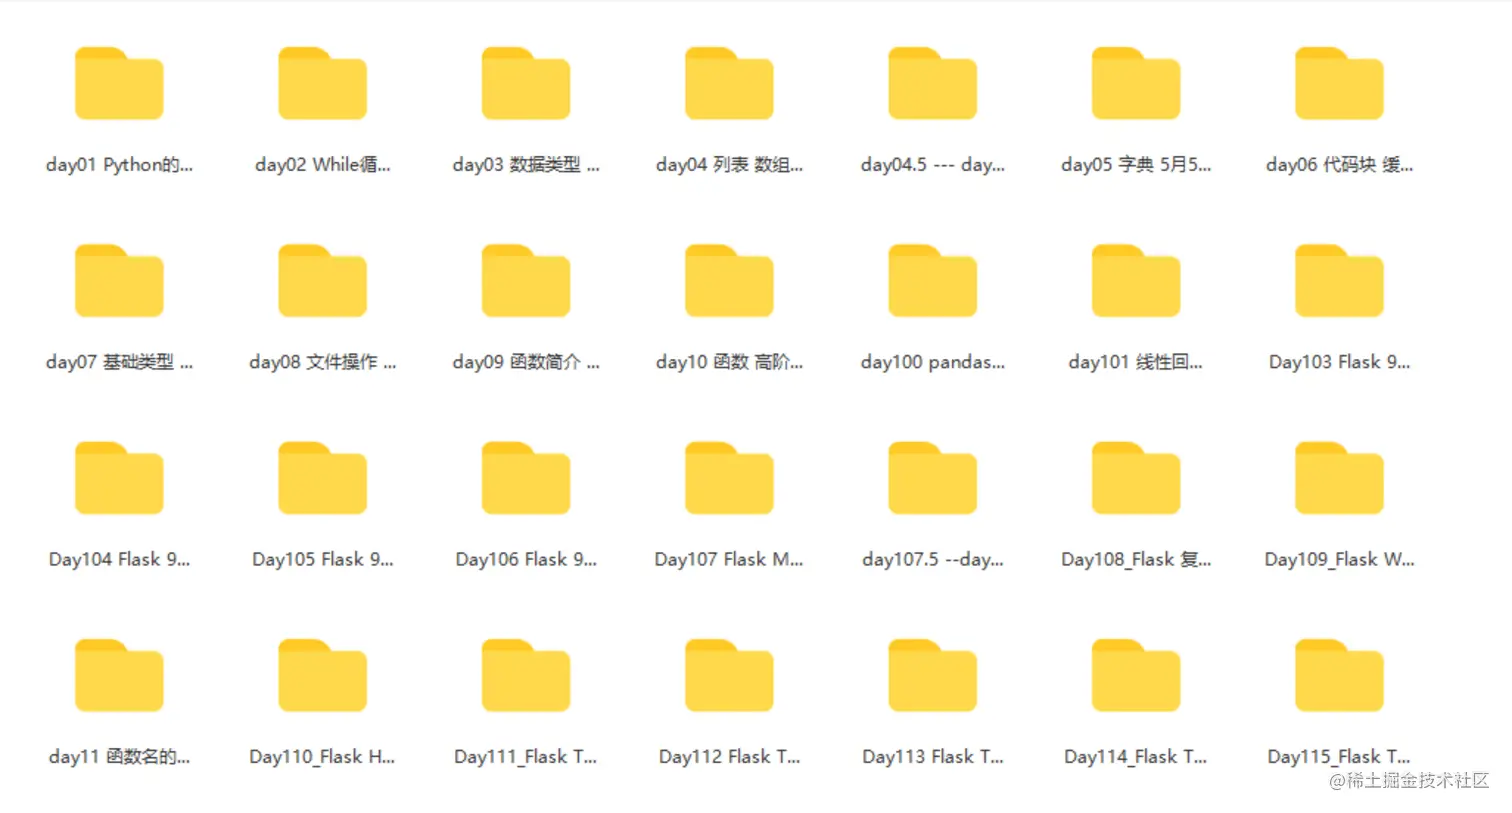The width and height of the screenshot is (1512, 813).
Task: Click the label 'day11 函数名的...'
Action: click(x=119, y=757)
